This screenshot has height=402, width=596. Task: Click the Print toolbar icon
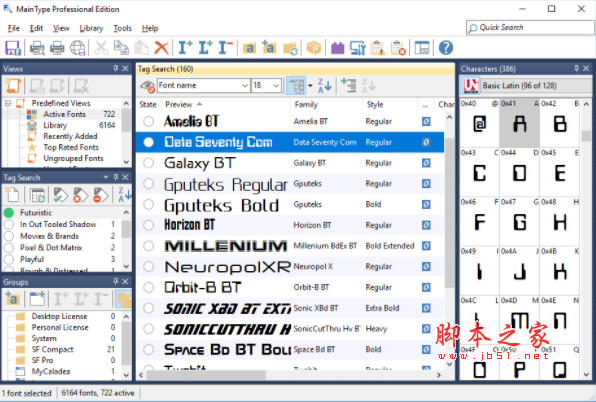(x=57, y=48)
